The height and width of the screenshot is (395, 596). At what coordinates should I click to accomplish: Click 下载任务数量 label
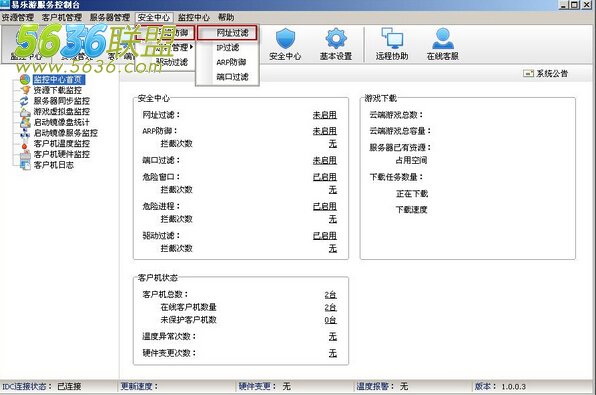click(x=396, y=177)
